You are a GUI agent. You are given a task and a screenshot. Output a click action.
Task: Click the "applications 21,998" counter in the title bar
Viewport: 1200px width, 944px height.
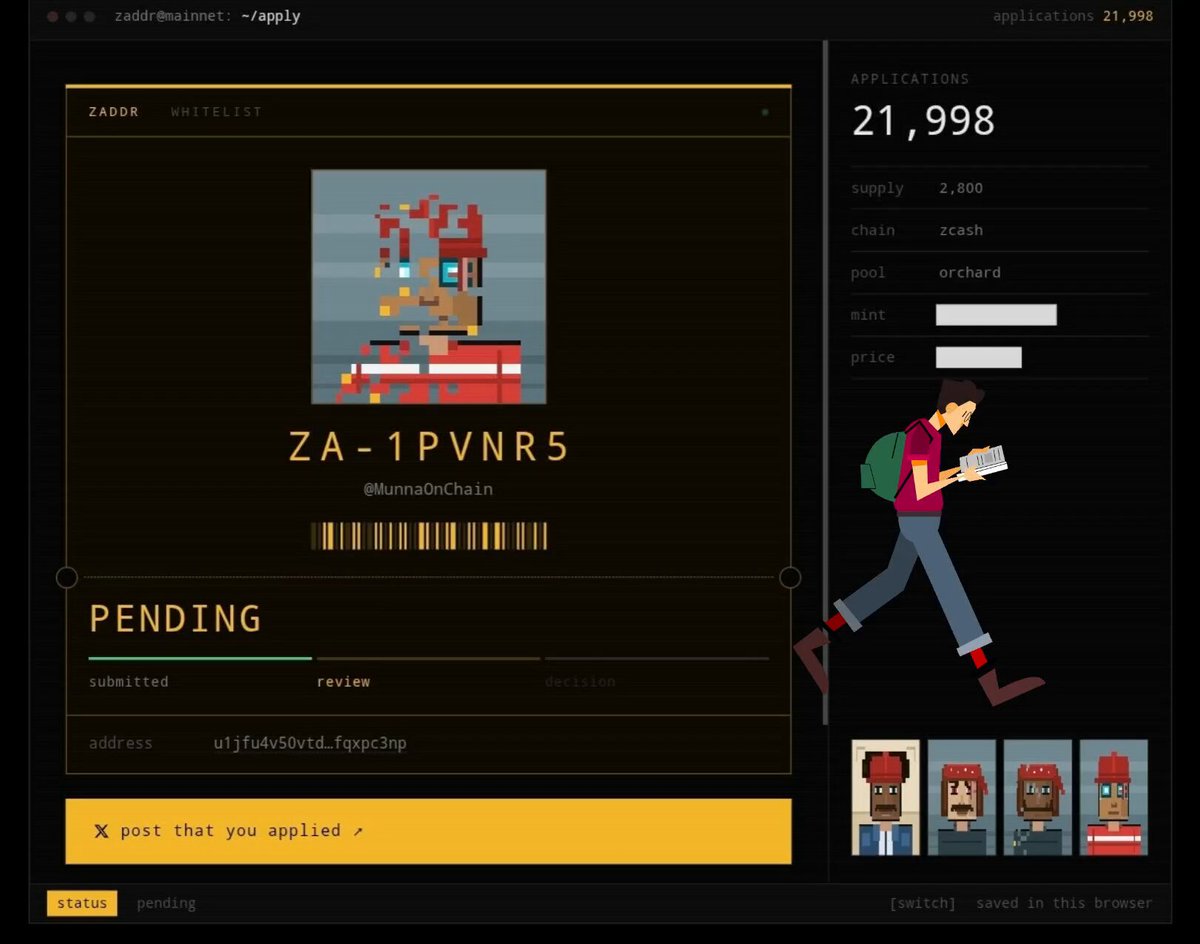1073,16
